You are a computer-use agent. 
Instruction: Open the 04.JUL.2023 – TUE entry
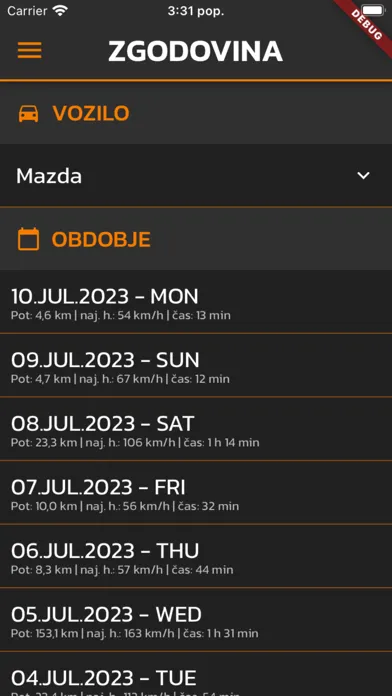(196, 674)
